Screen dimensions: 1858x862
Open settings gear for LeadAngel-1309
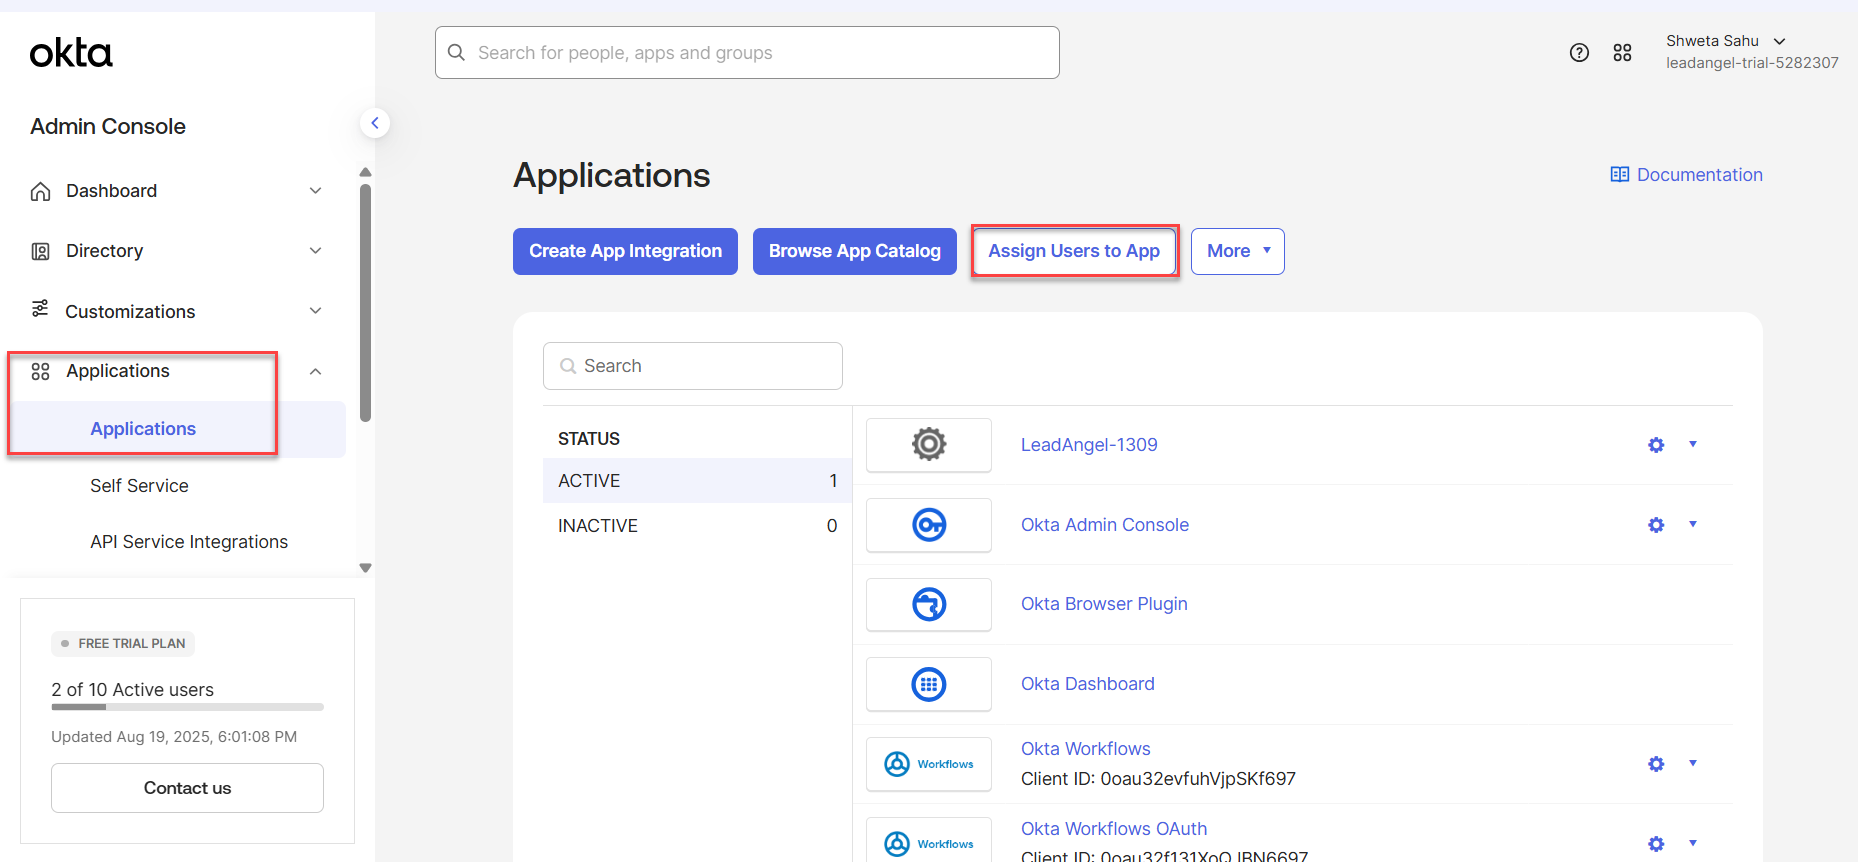coord(1656,445)
